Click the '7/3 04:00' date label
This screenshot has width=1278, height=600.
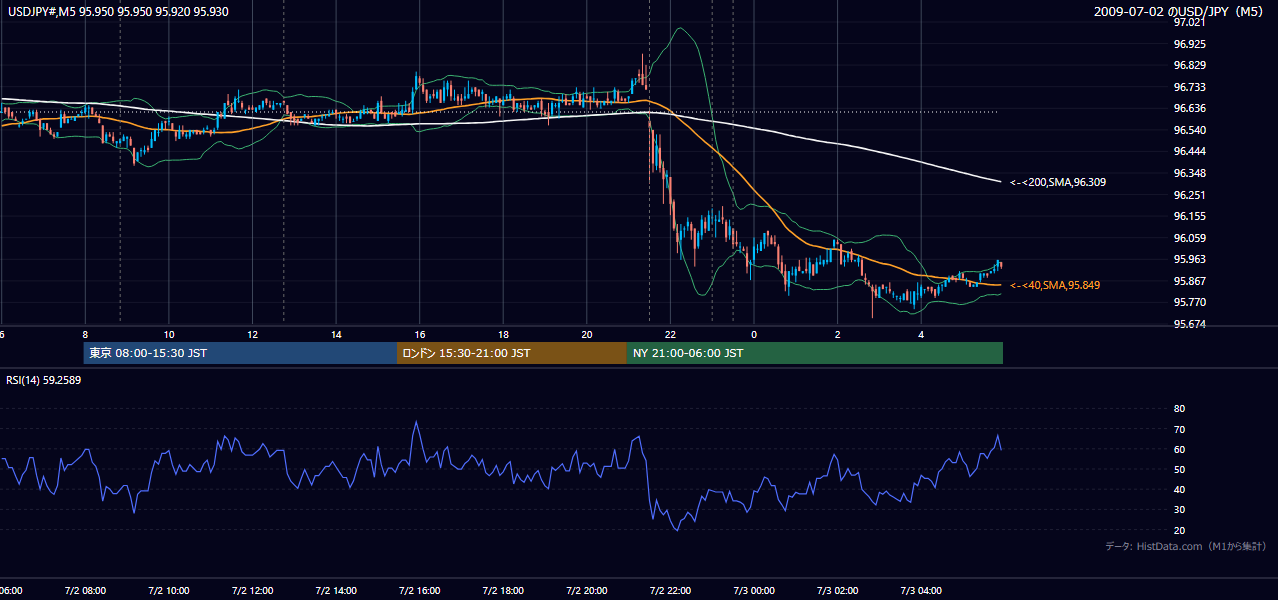(x=921, y=591)
